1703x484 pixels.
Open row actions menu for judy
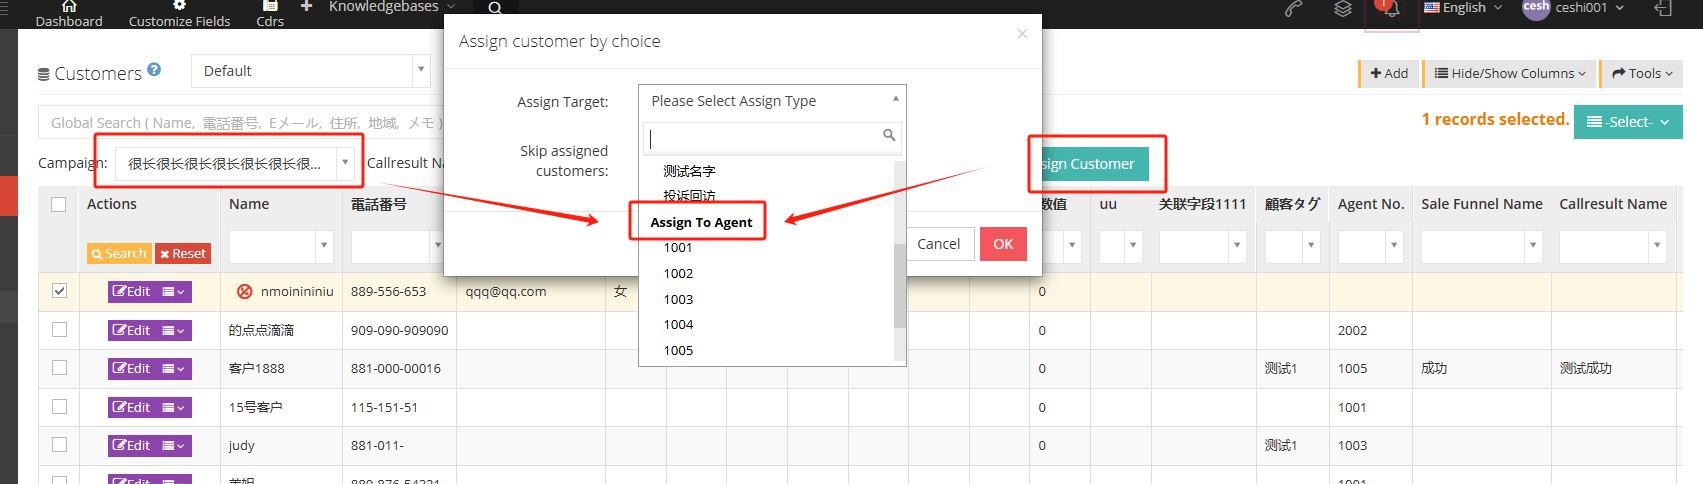click(x=174, y=445)
